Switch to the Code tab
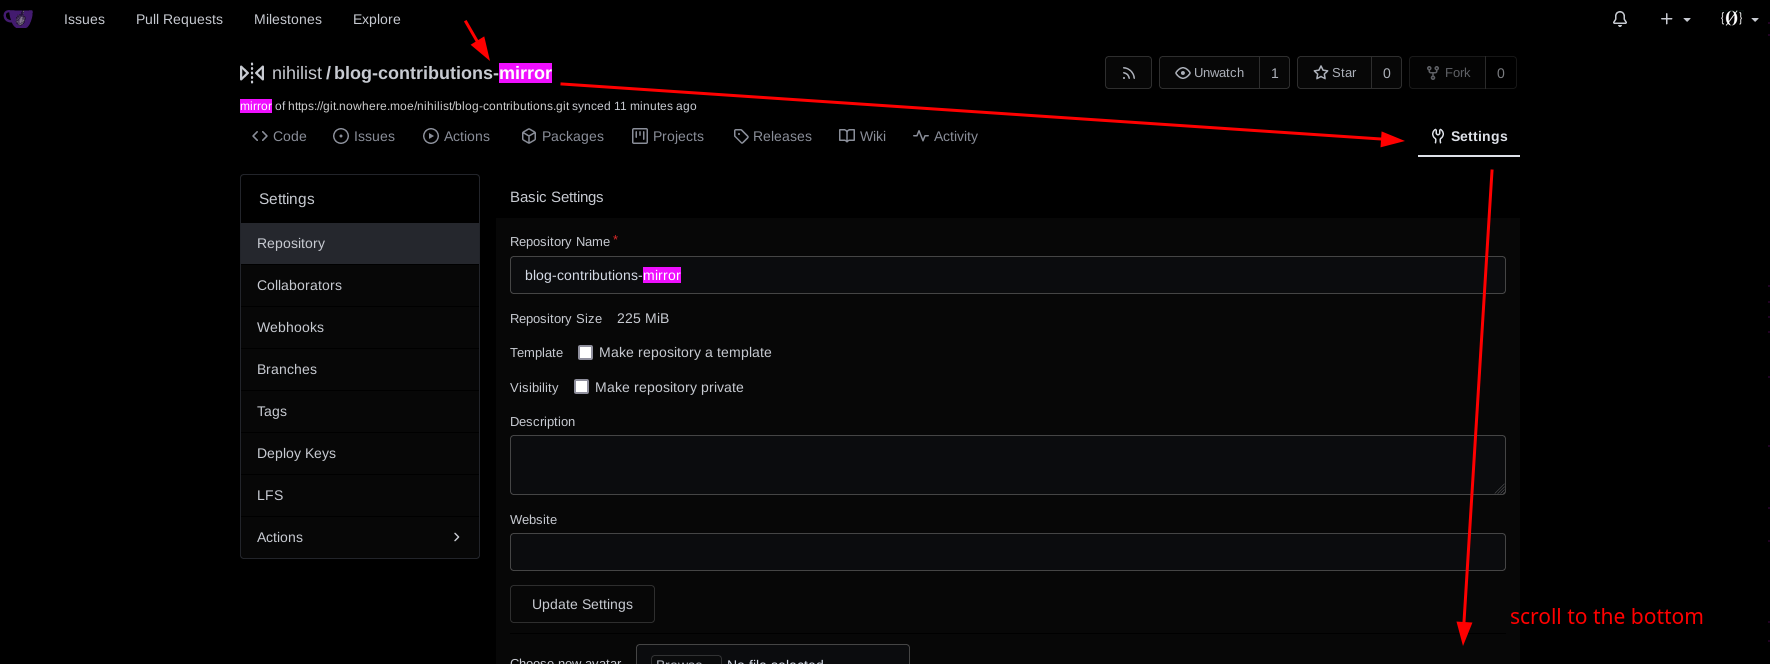This screenshot has height=664, width=1770. coord(279,136)
